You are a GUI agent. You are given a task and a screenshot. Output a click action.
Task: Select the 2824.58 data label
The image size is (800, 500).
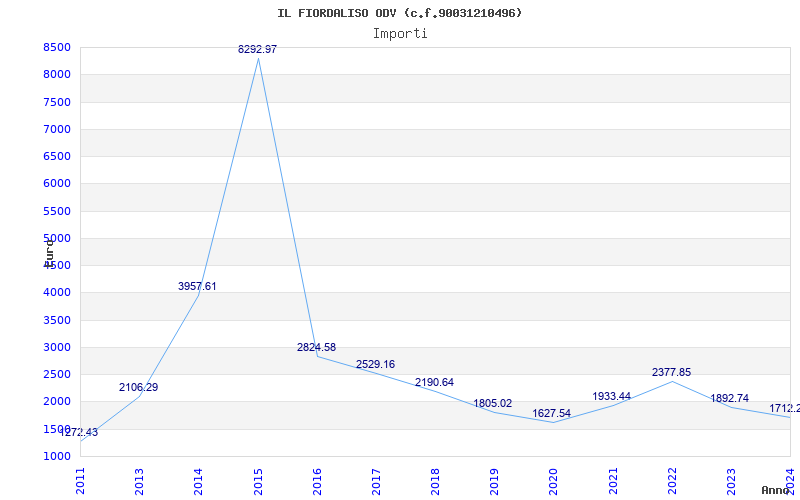point(316,347)
